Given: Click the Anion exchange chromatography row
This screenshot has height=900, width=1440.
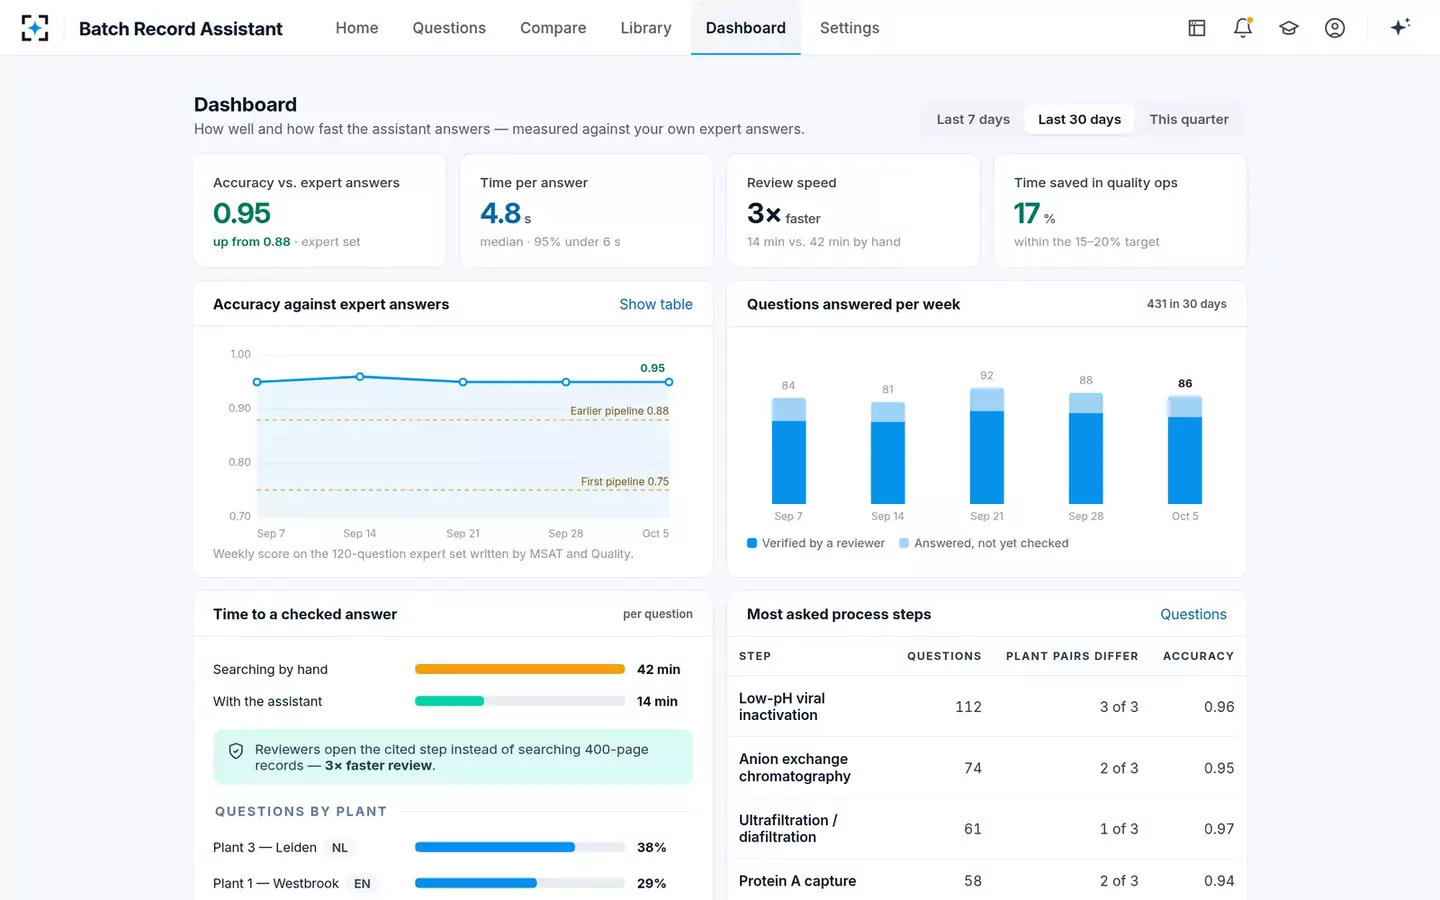Looking at the screenshot, I should pos(987,767).
